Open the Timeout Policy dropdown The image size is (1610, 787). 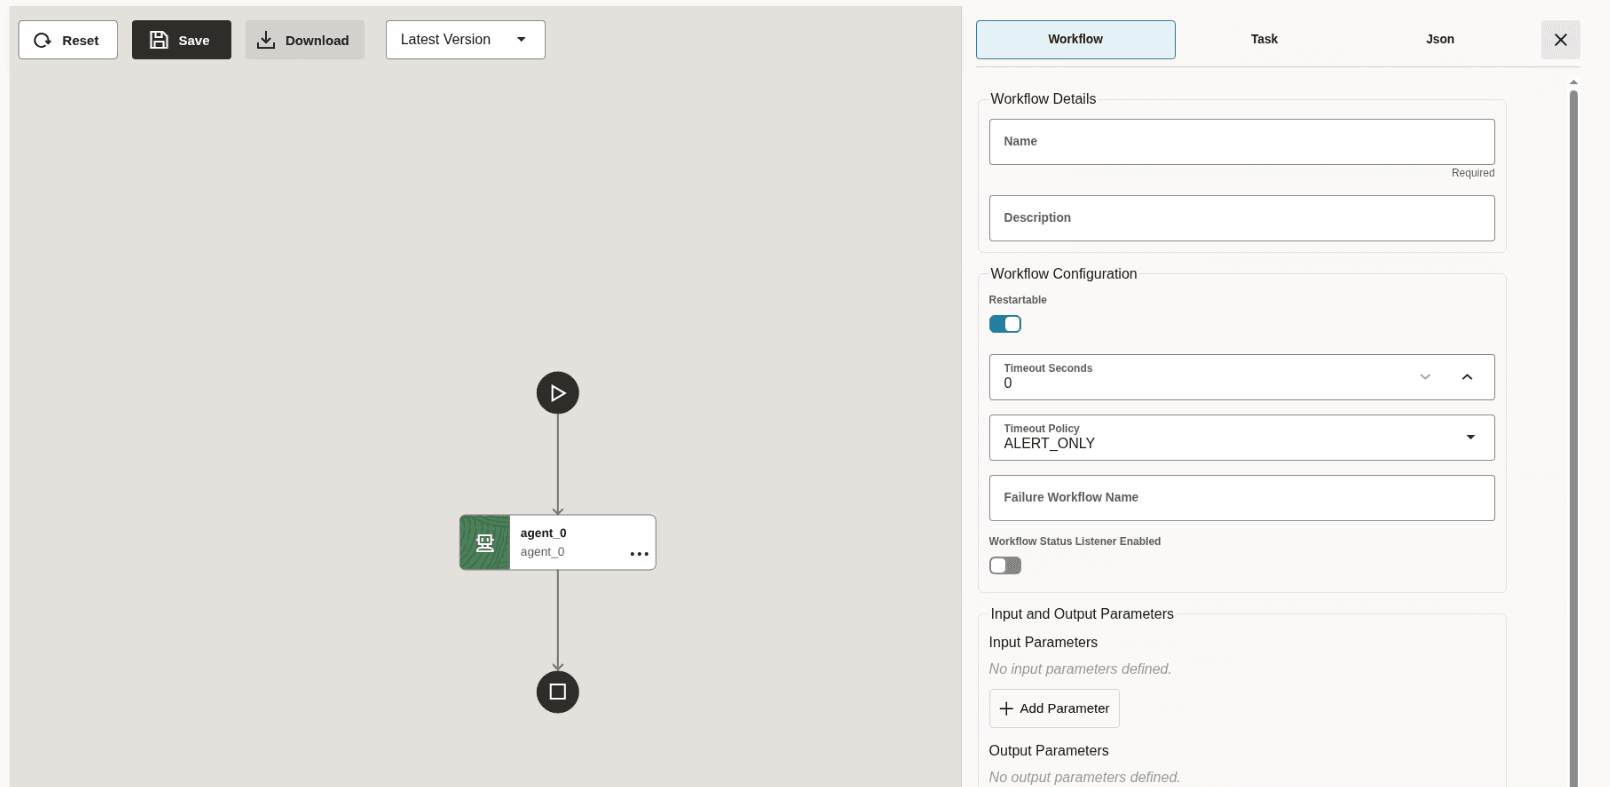tap(1241, 438)
